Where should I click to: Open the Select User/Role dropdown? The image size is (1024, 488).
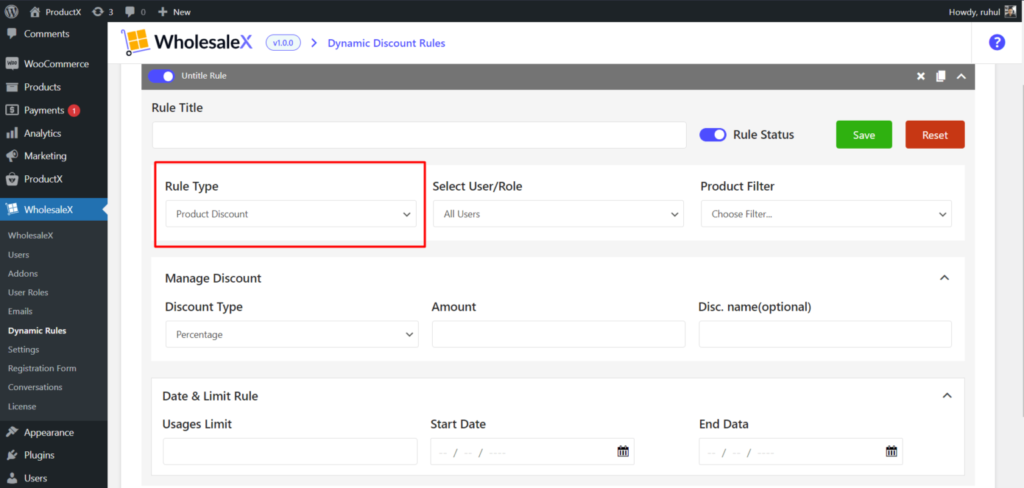coord(558,214)
